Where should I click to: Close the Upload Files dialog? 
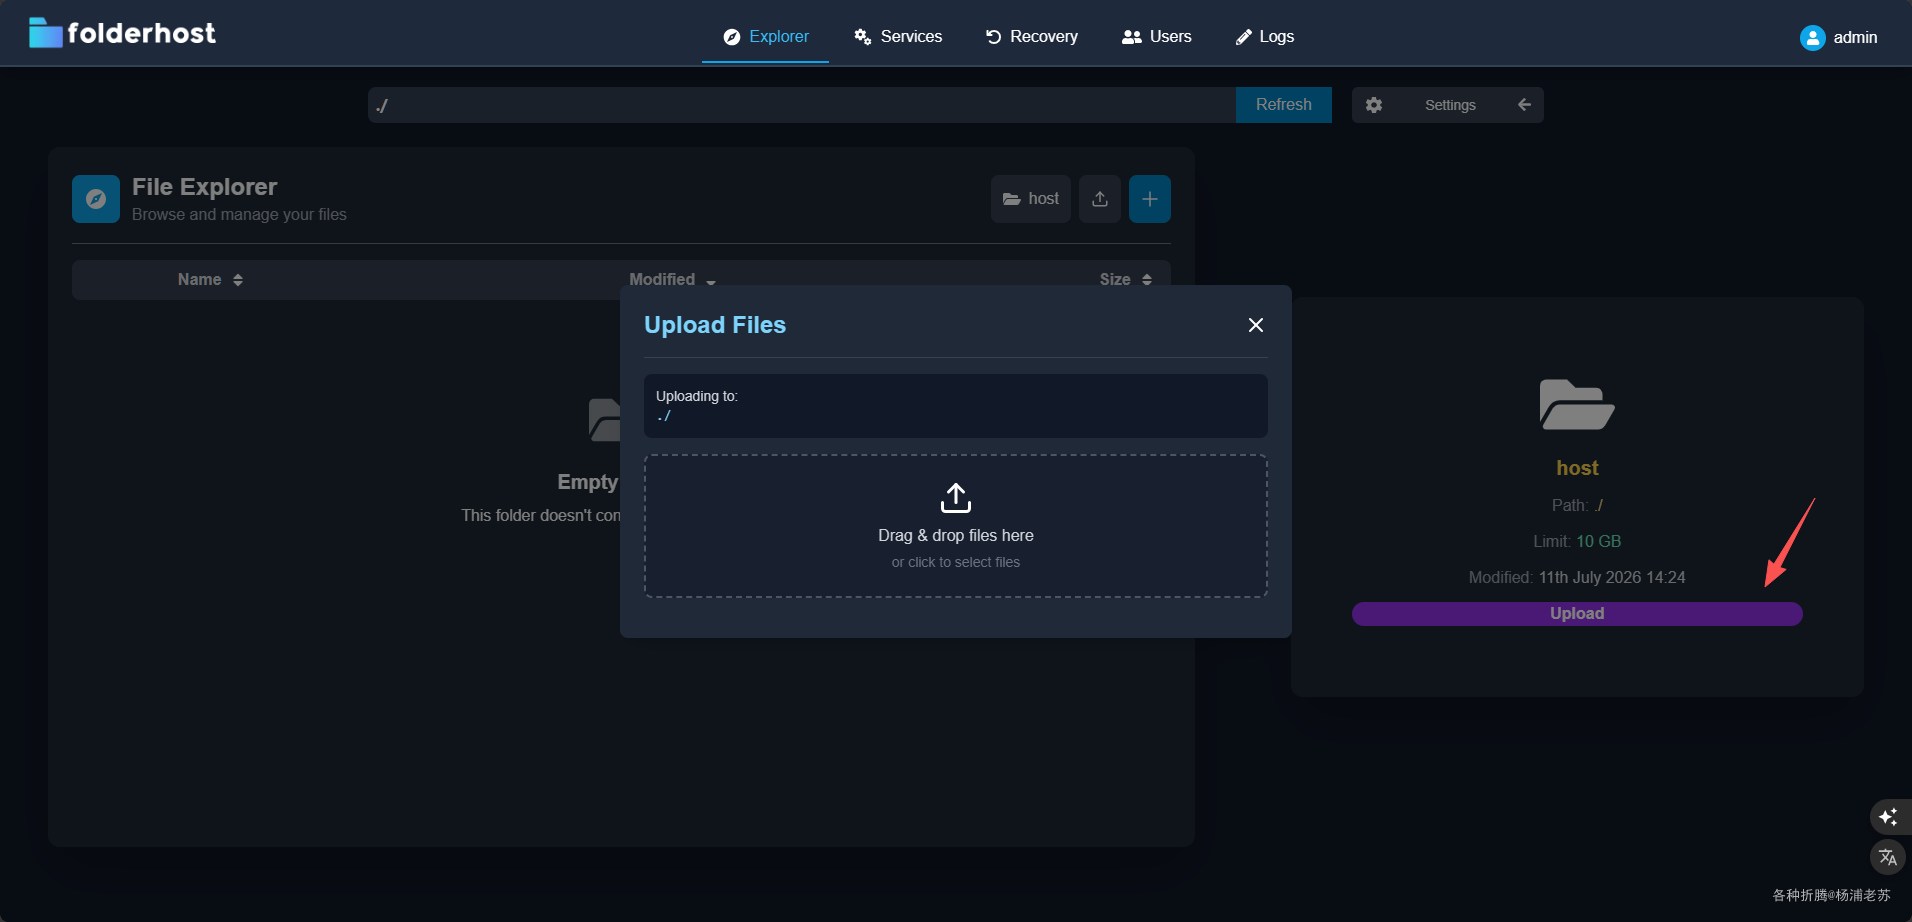point(1256,325)
